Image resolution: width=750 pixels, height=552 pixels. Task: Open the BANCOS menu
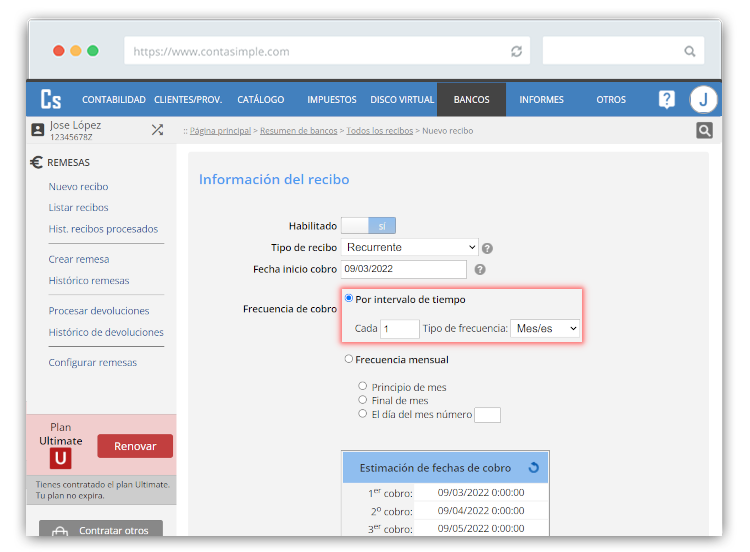(471, 99)
